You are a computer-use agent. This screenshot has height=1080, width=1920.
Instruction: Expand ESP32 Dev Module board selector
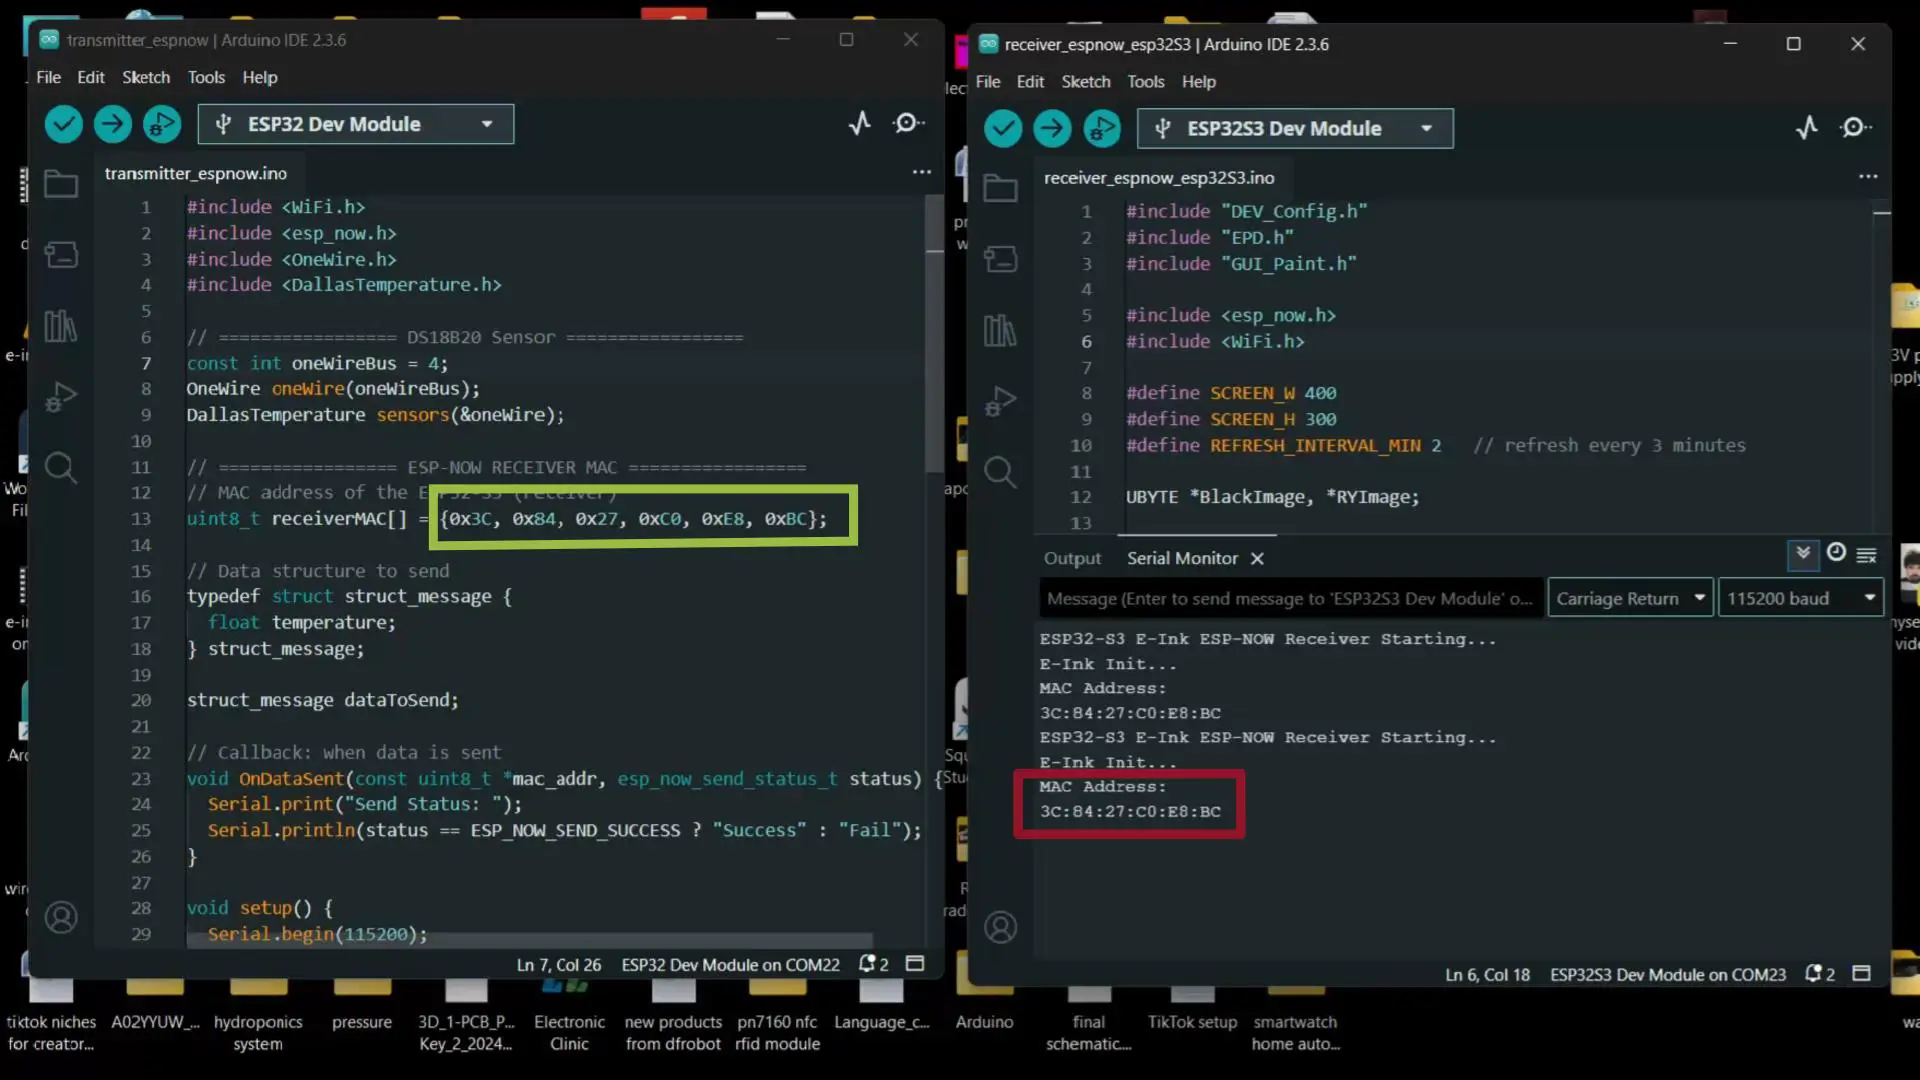click(x=356, y=124)
